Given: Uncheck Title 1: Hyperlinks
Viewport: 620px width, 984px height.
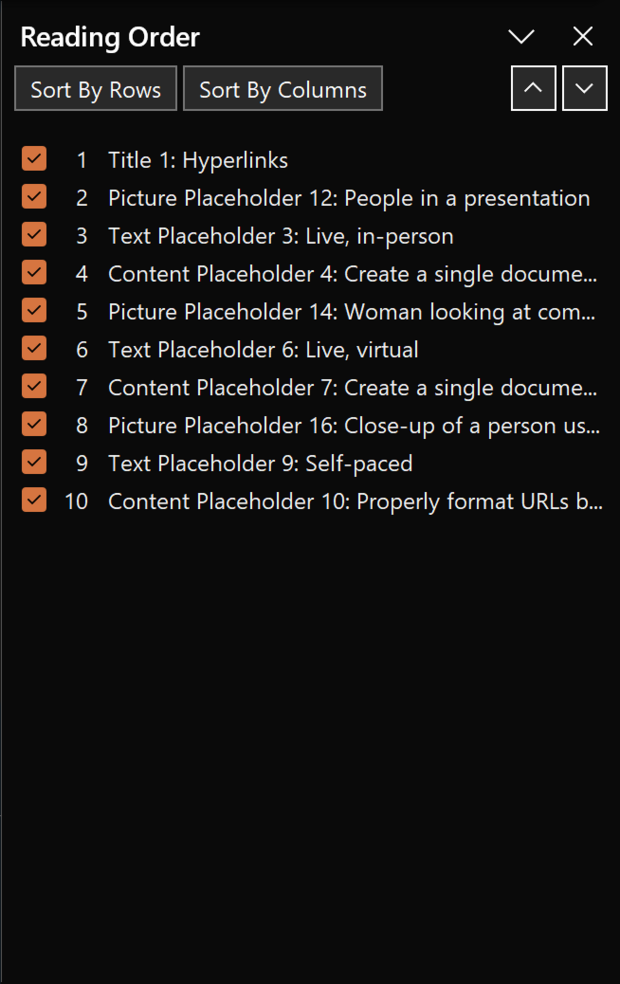Looking at the screenshot, I should [x=34, y=159].
